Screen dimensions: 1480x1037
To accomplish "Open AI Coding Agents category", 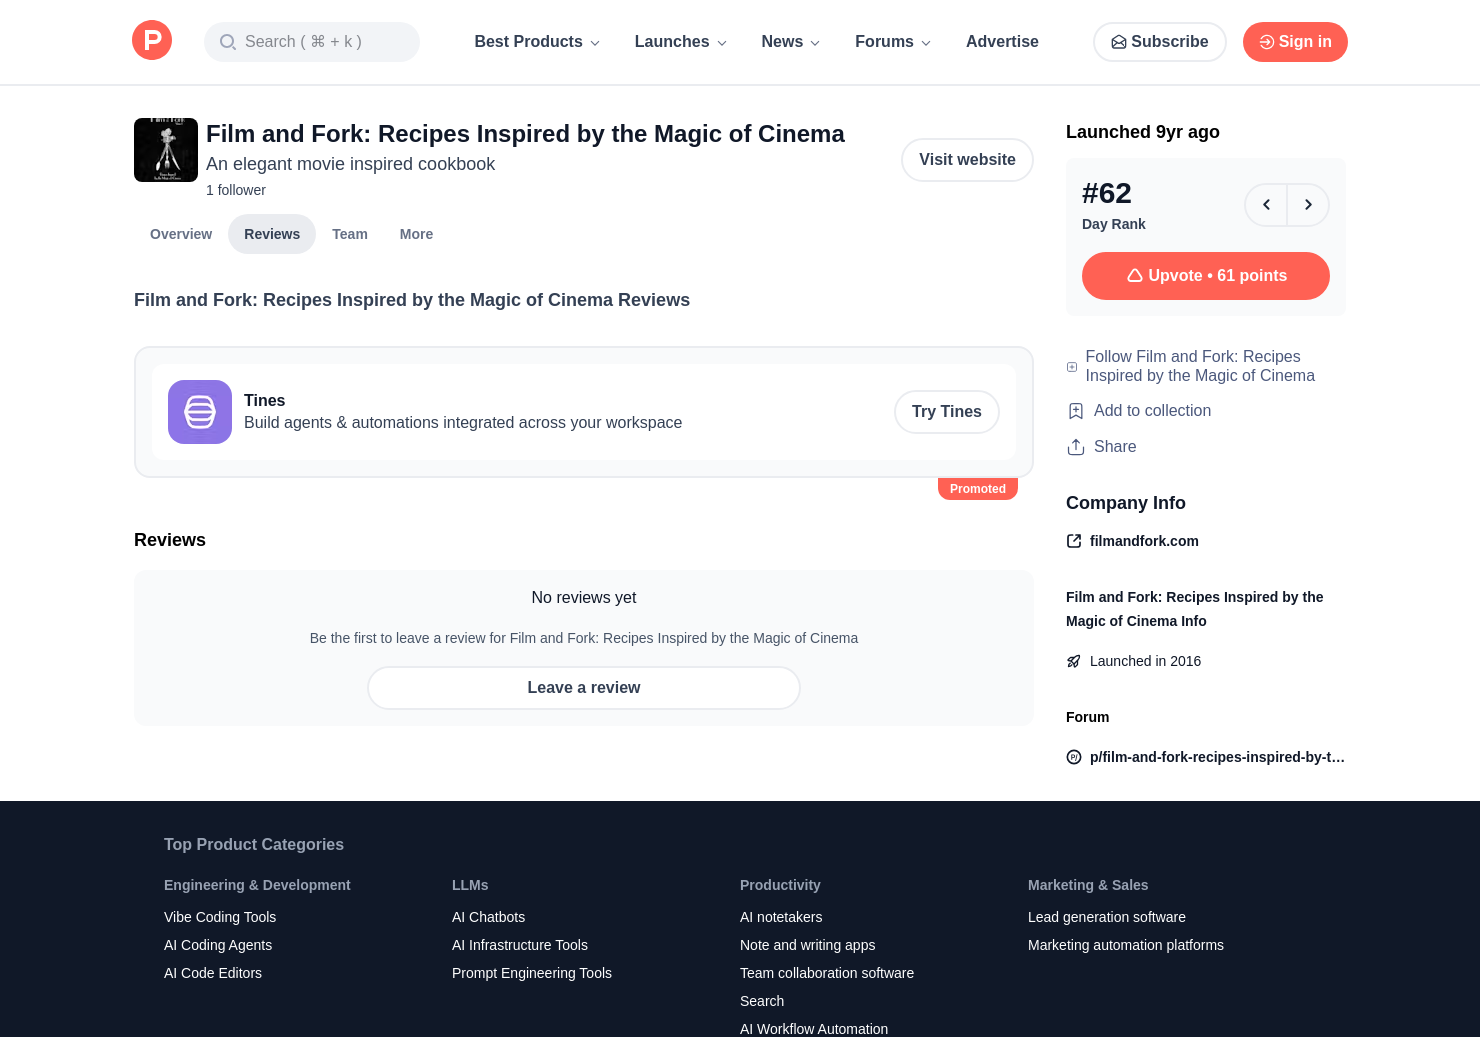I will click(x=218, y=945).
